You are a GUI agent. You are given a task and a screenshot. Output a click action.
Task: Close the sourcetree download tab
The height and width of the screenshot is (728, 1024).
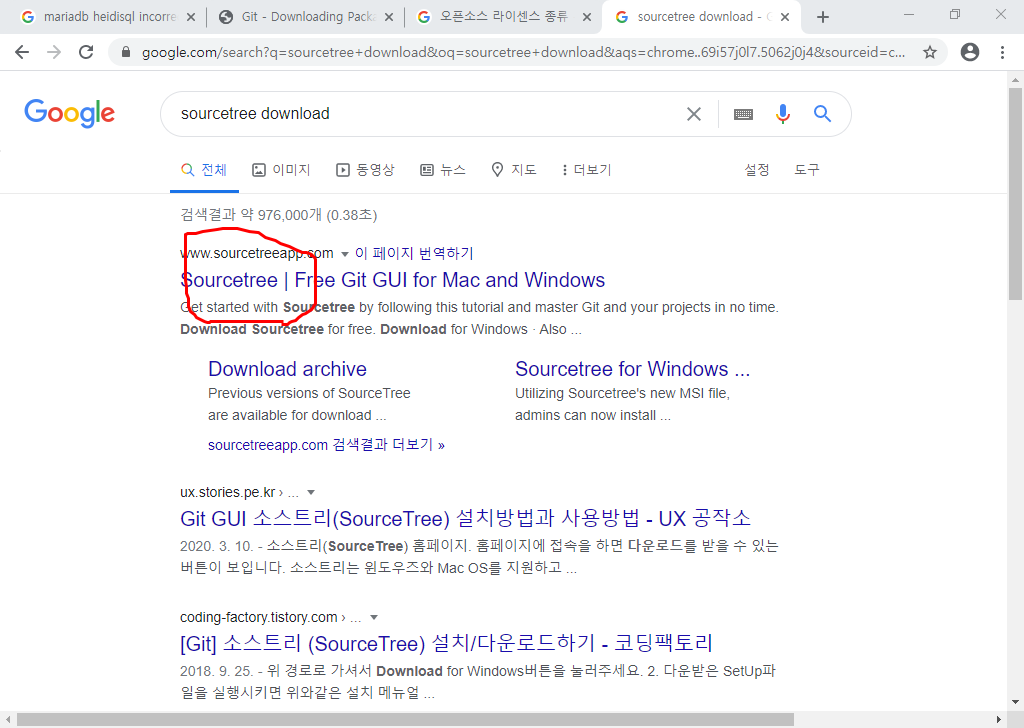(x=785, y=18)
